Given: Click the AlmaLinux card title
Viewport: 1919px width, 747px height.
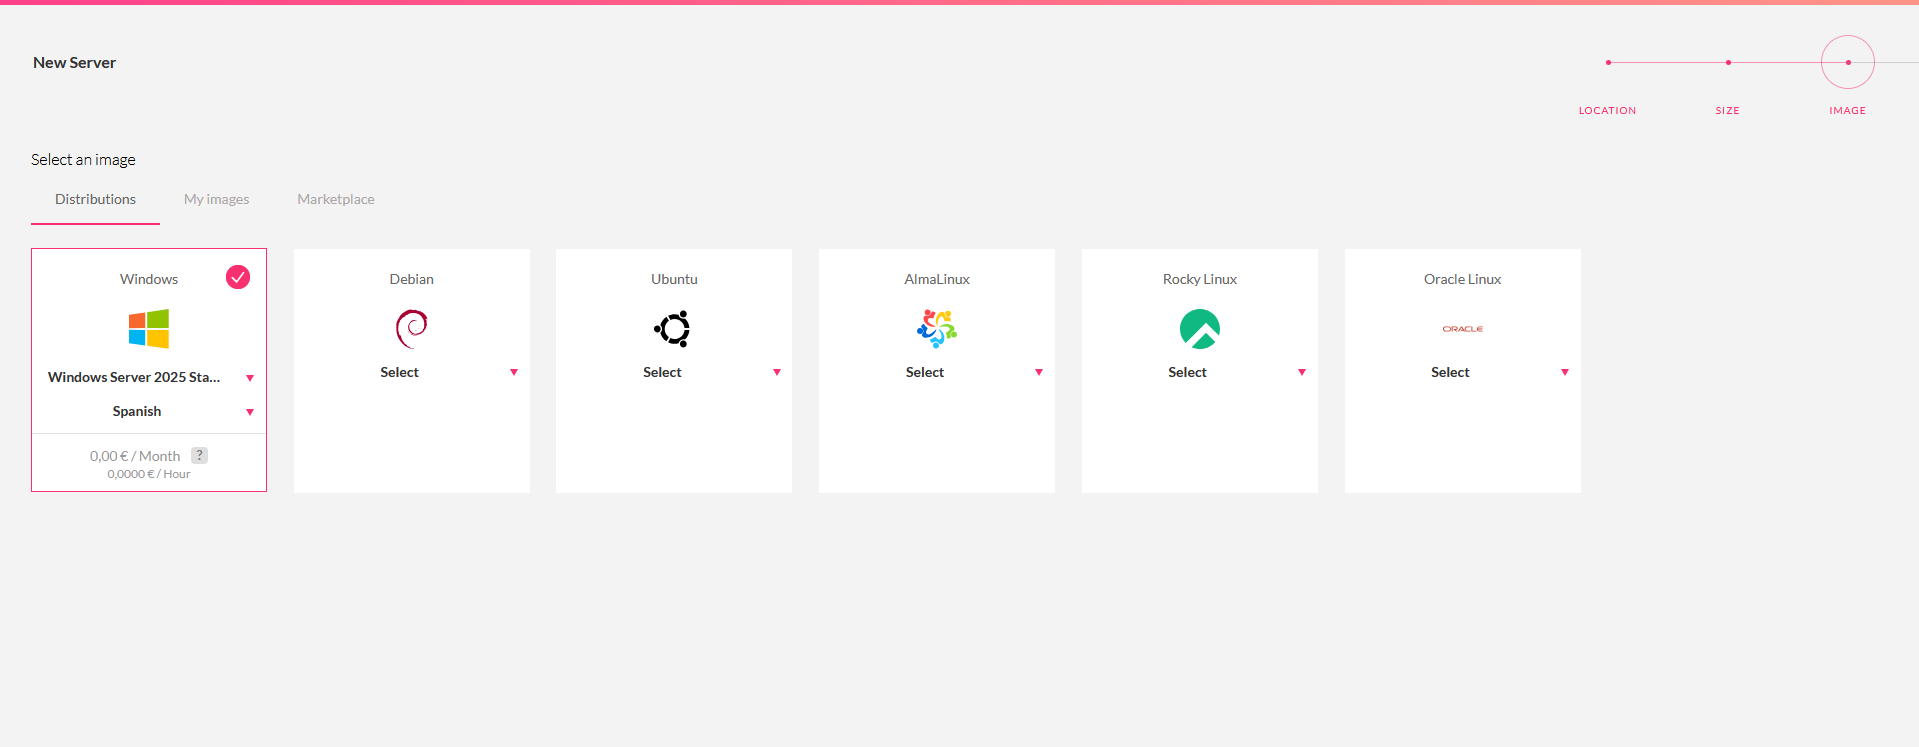Looking at the screenshot, I should [x=937, y=279].
